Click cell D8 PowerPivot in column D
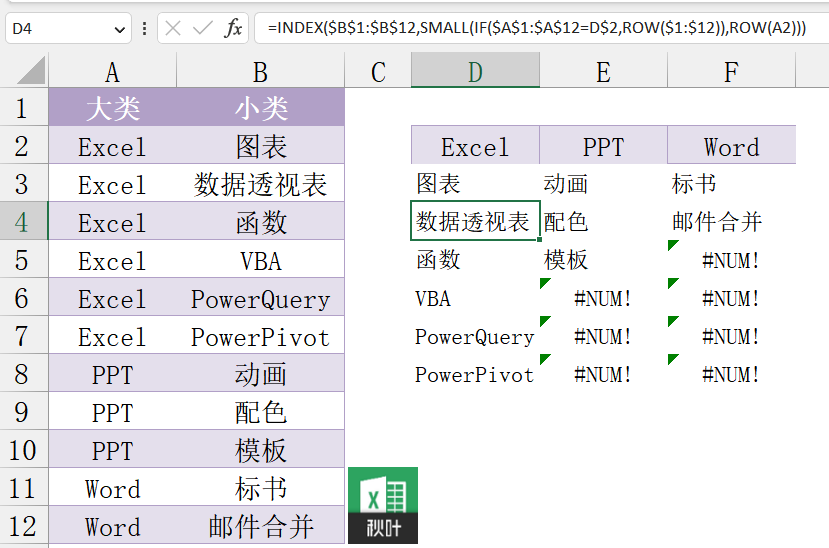The image size is (829, 548). (475, 374)
